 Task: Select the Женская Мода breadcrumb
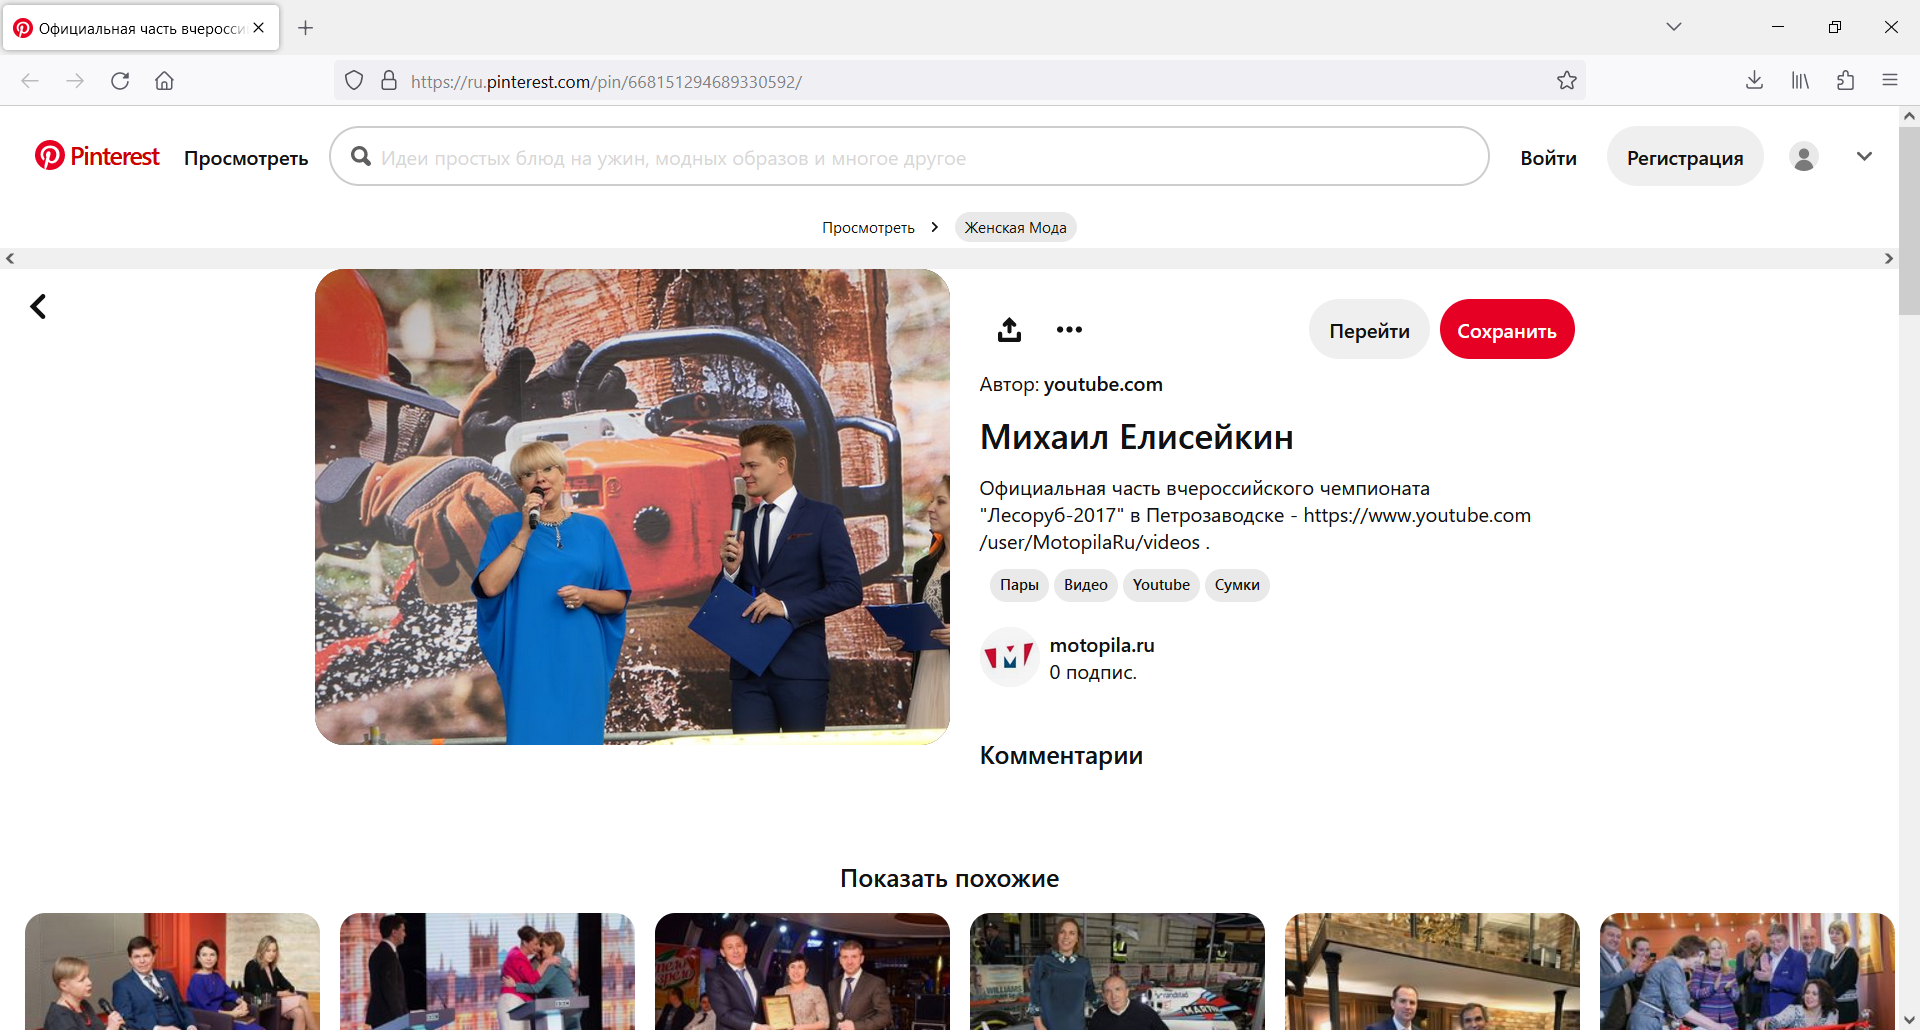[1015, 227]
